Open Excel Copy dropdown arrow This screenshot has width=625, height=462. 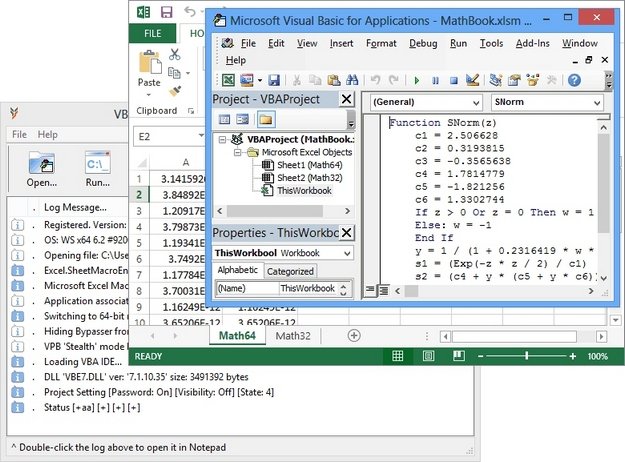pos(188,73)
